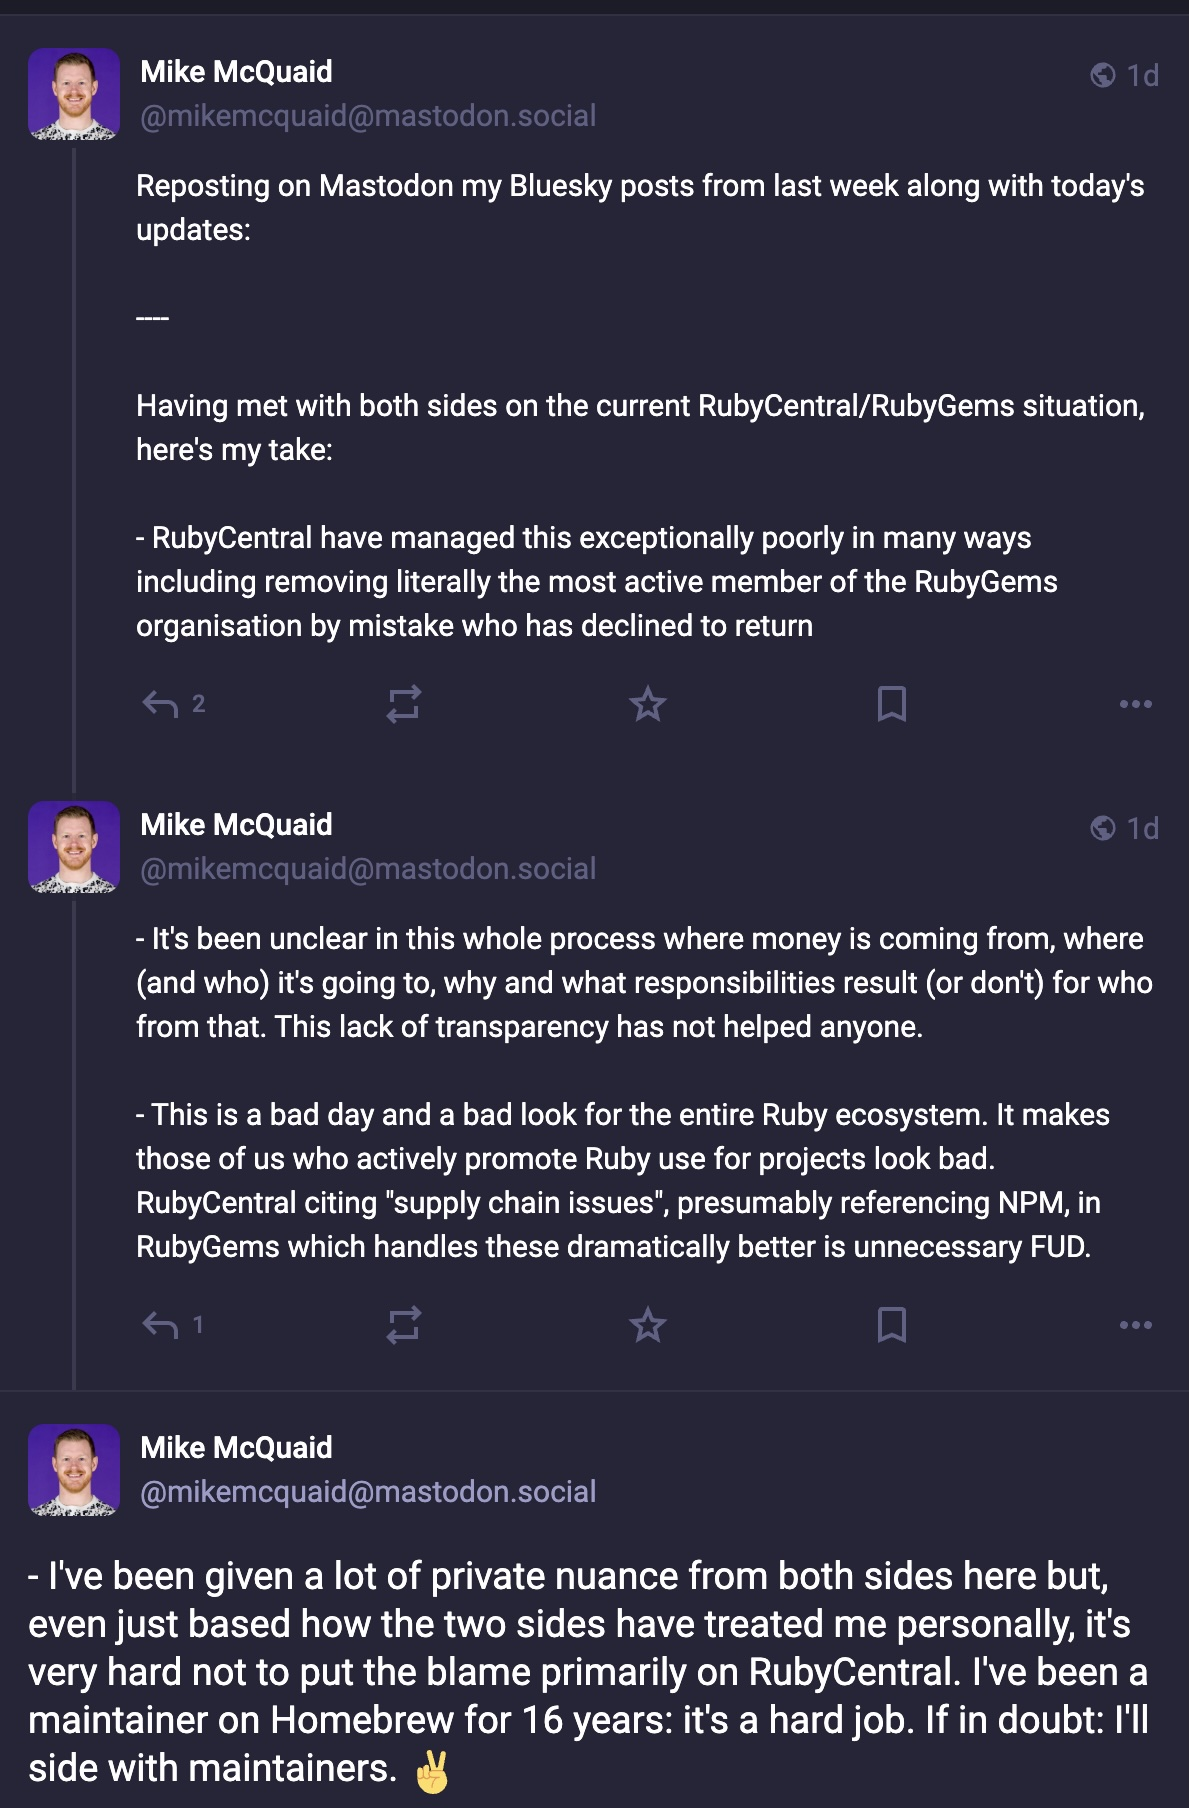Open Mike McQuaid's avatar on the second post
Screen dimensions: 1189x1808
[x=74, y=847]
